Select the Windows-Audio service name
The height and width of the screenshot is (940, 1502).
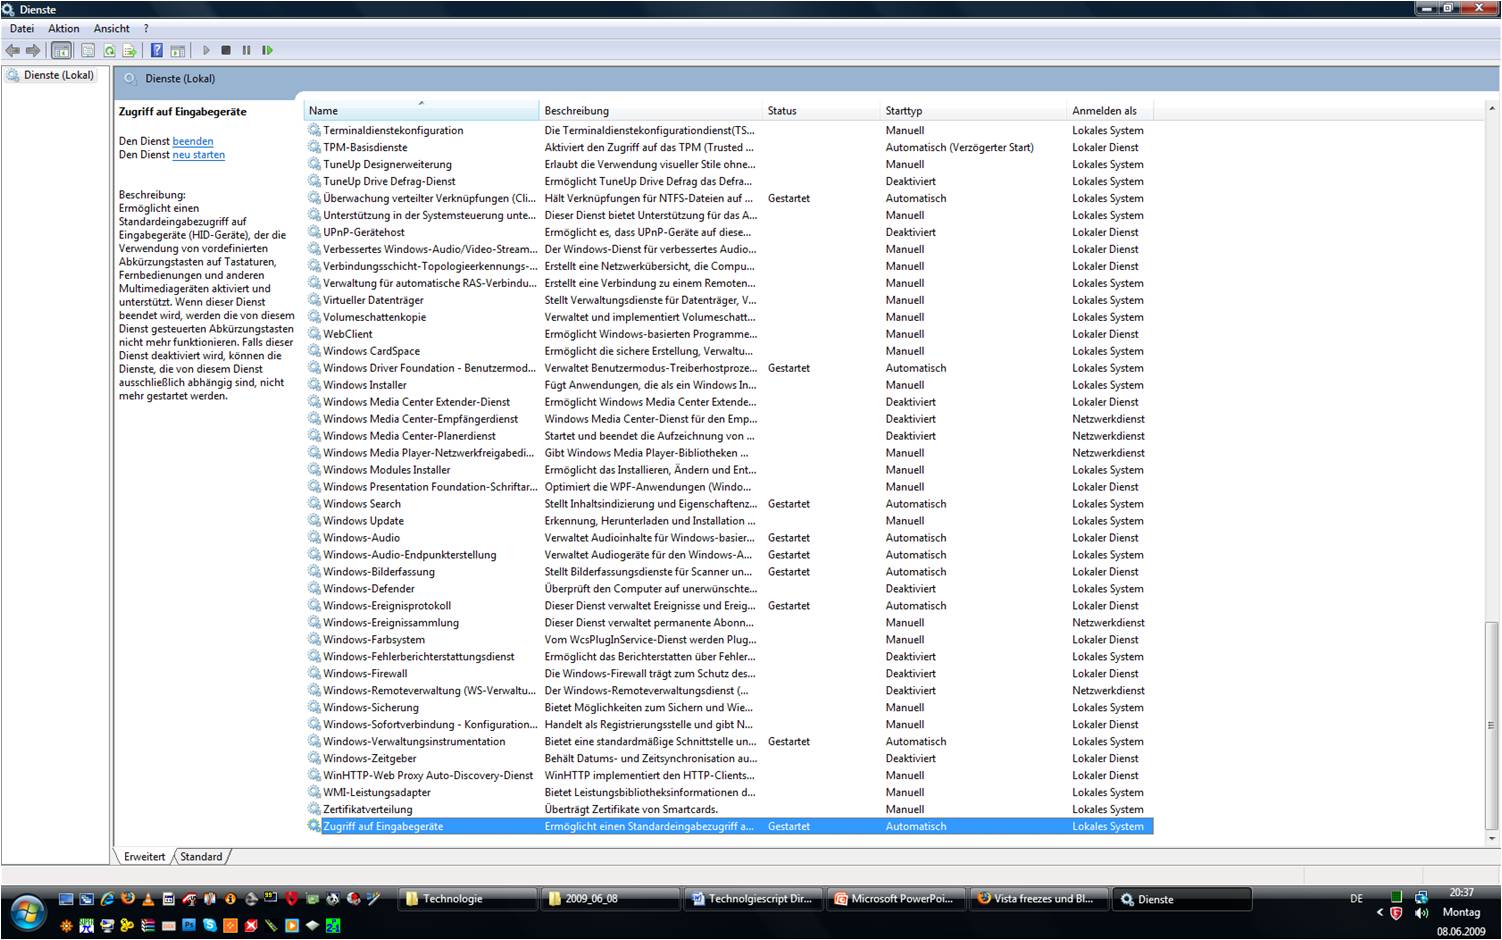coord(361,538)
